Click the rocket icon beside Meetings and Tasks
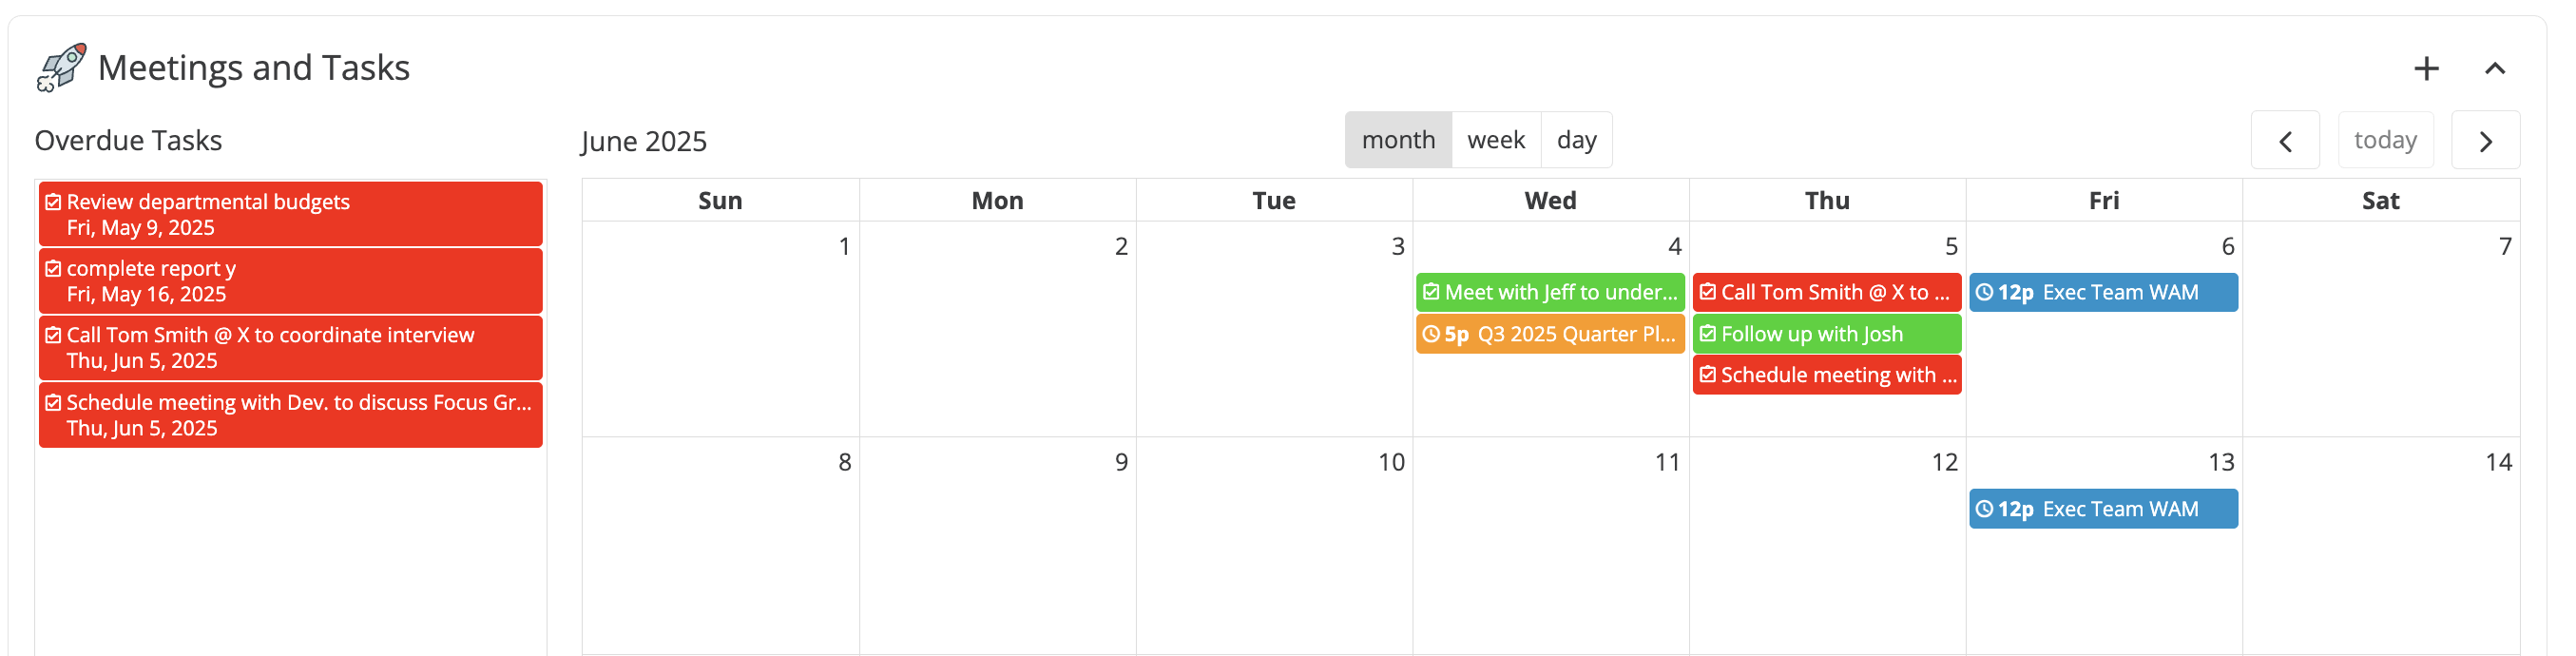 click(61, 67)
